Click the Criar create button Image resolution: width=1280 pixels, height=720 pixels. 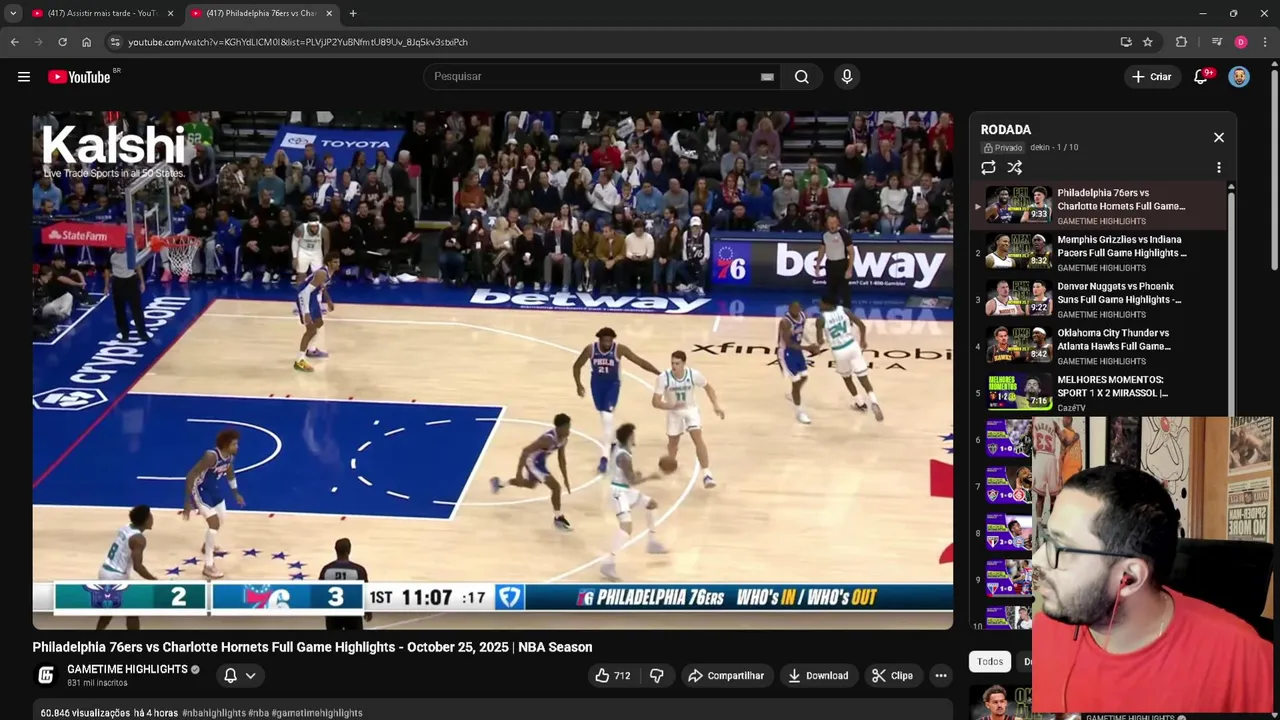coord(1151,77)
